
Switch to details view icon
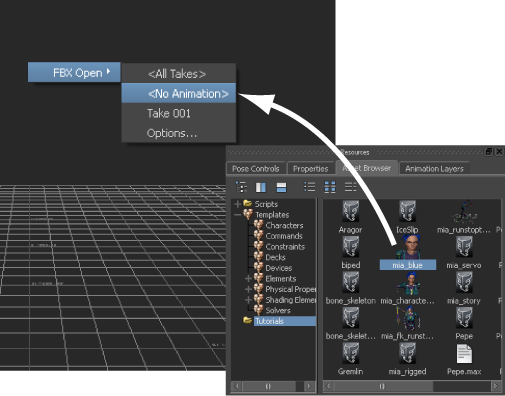350,187
